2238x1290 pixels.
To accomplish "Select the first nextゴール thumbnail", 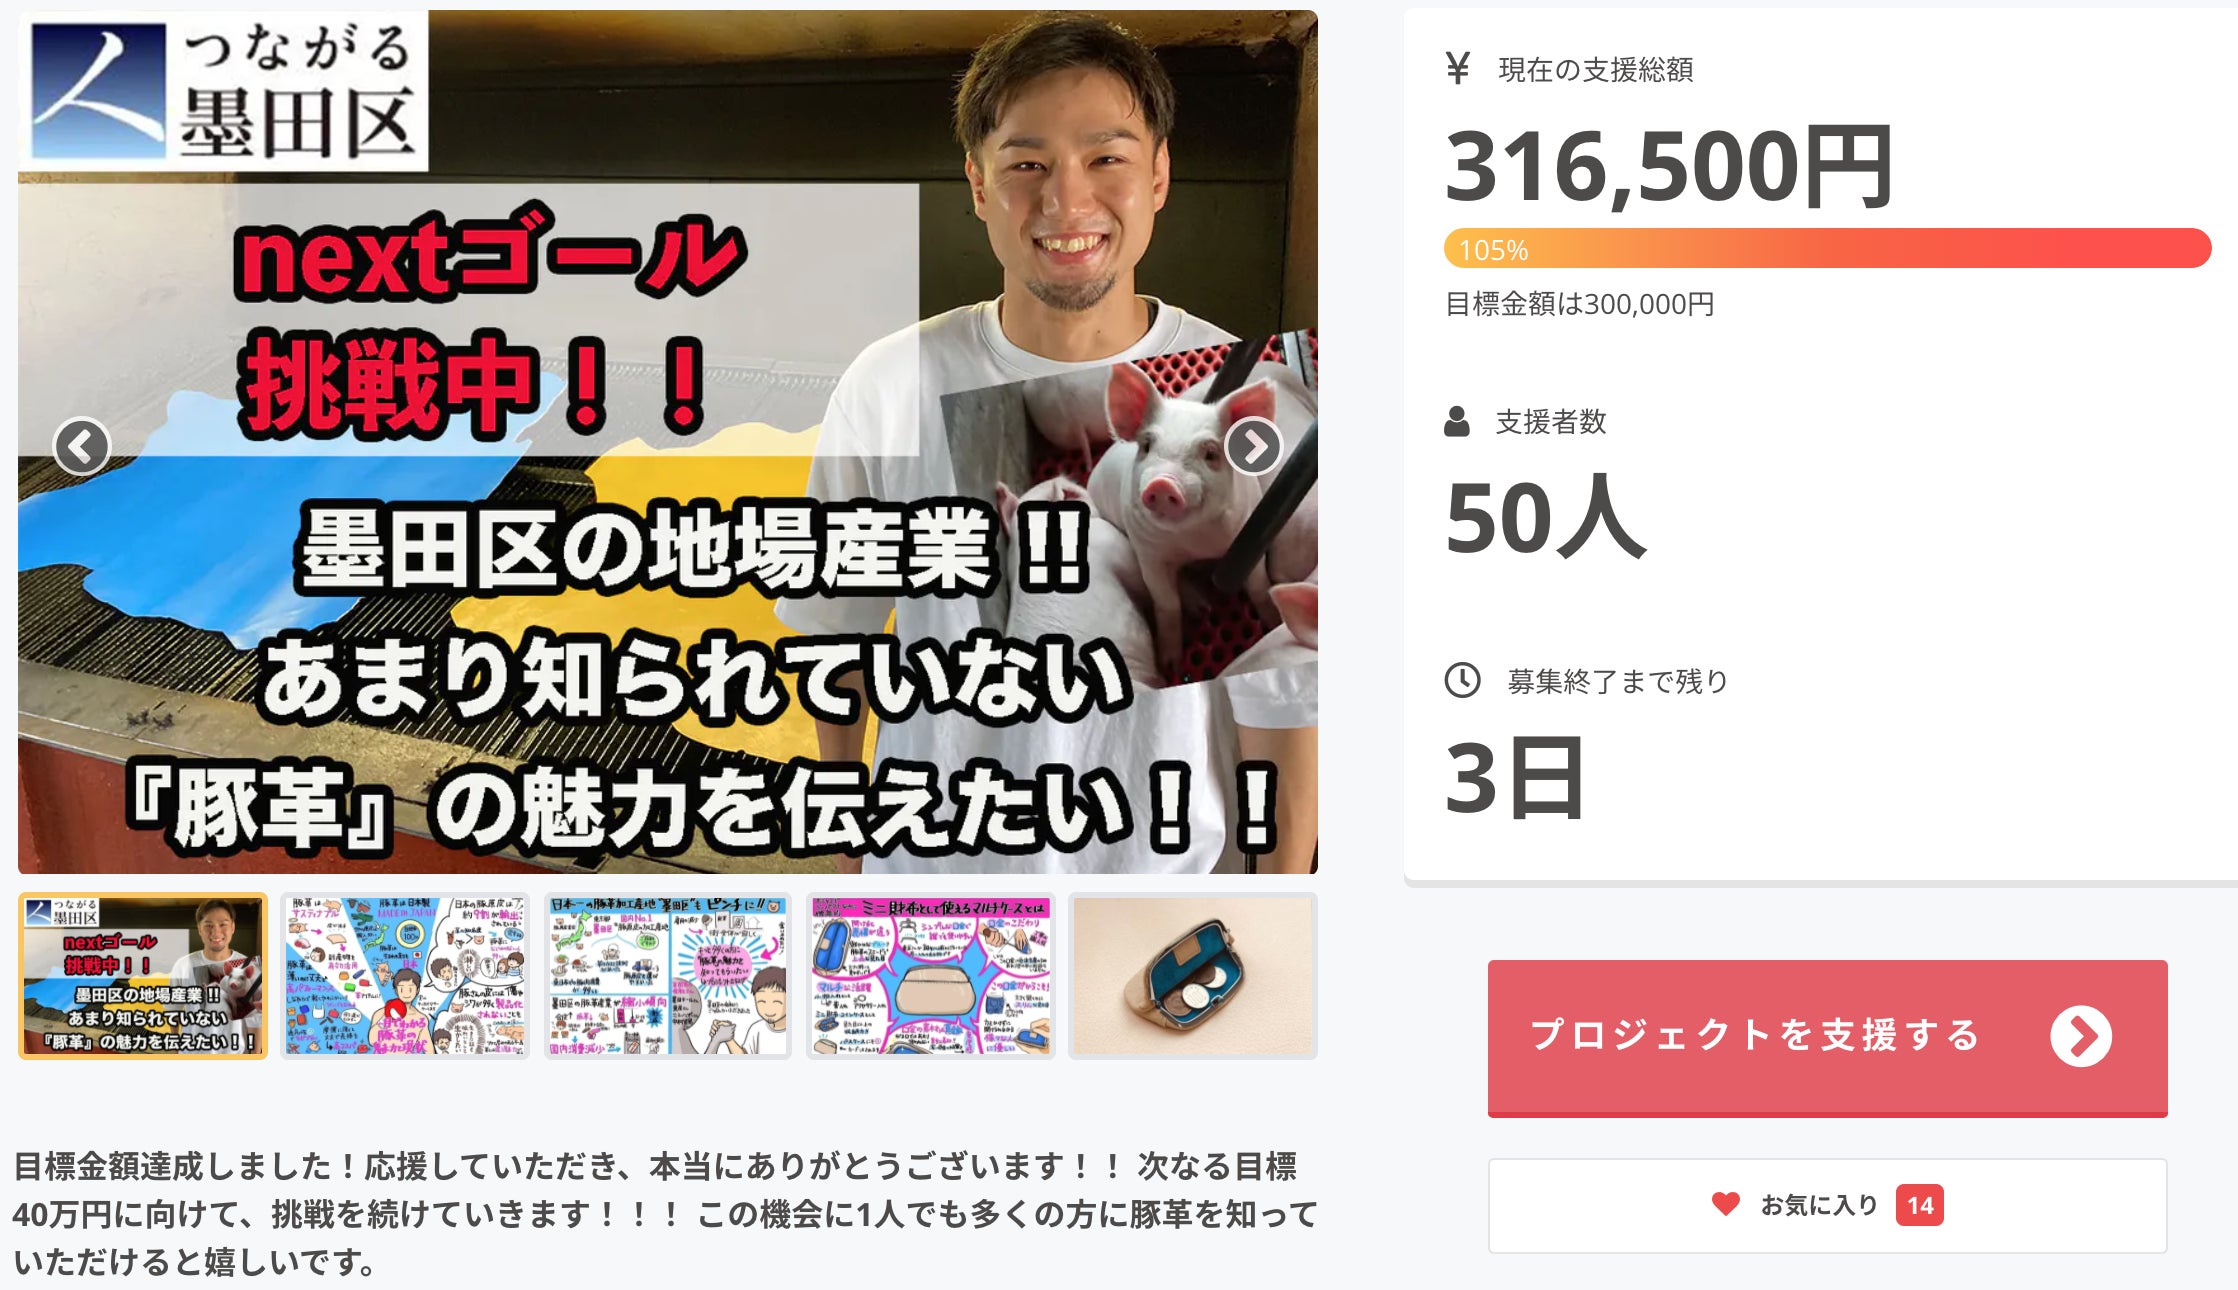I will [143, 976].
